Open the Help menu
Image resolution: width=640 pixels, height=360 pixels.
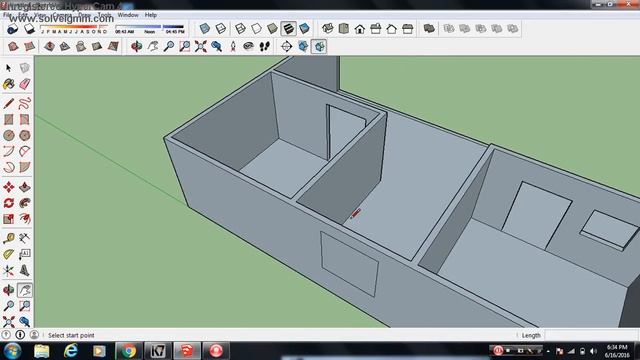tap(151, 15)
